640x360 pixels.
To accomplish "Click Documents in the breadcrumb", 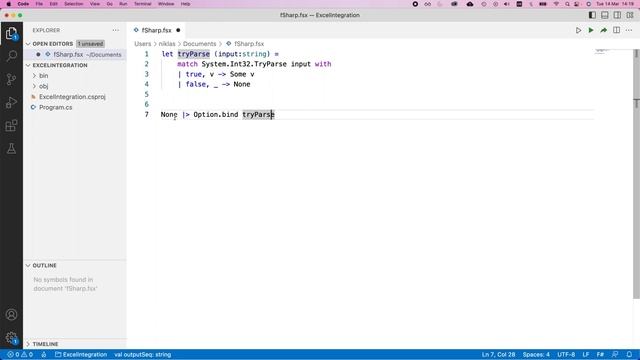I will click(x=199, y=44).
